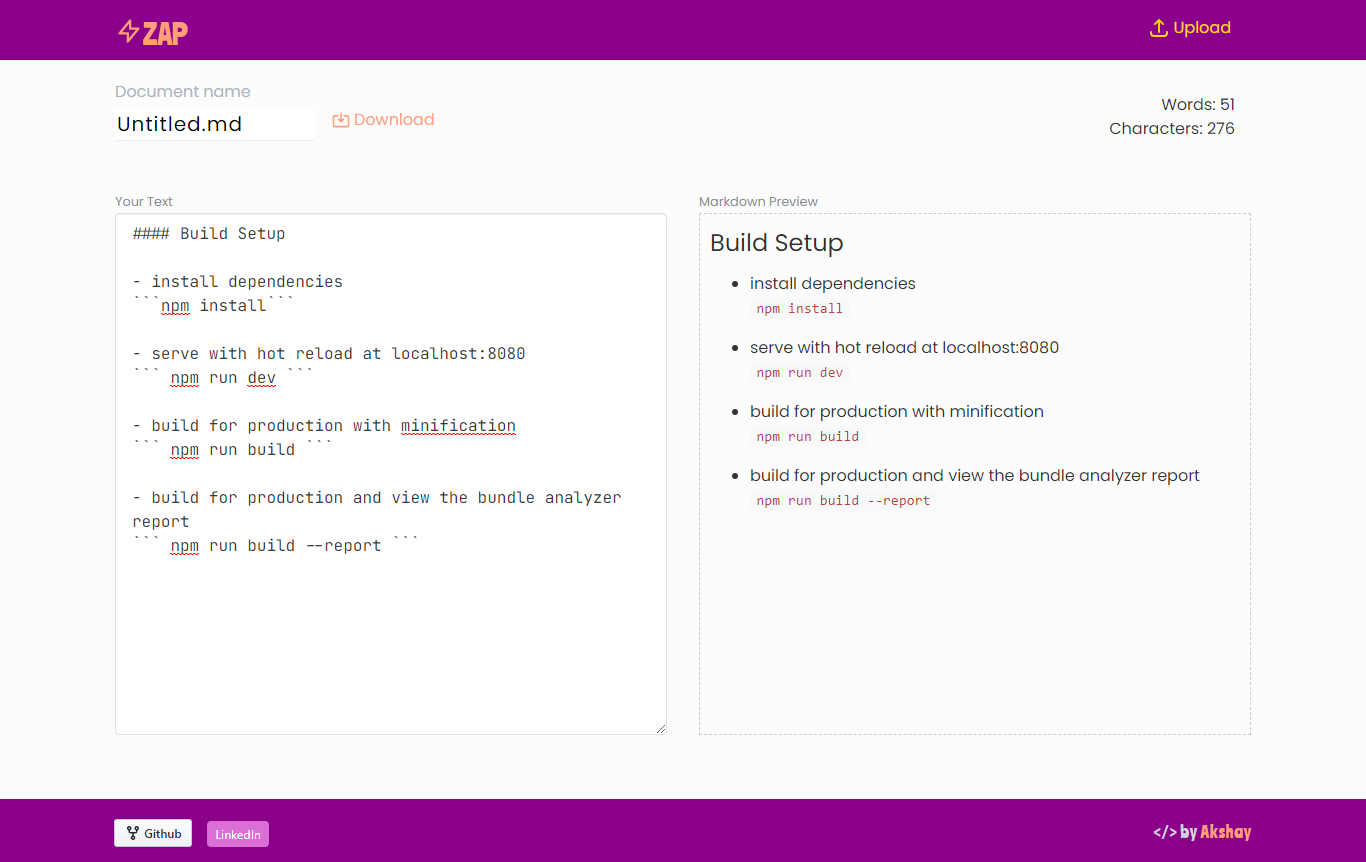Viewport: 1366px width, 862px height.
Task: Click 'npm install' code snippet in preview
Action: click(800, 309)
